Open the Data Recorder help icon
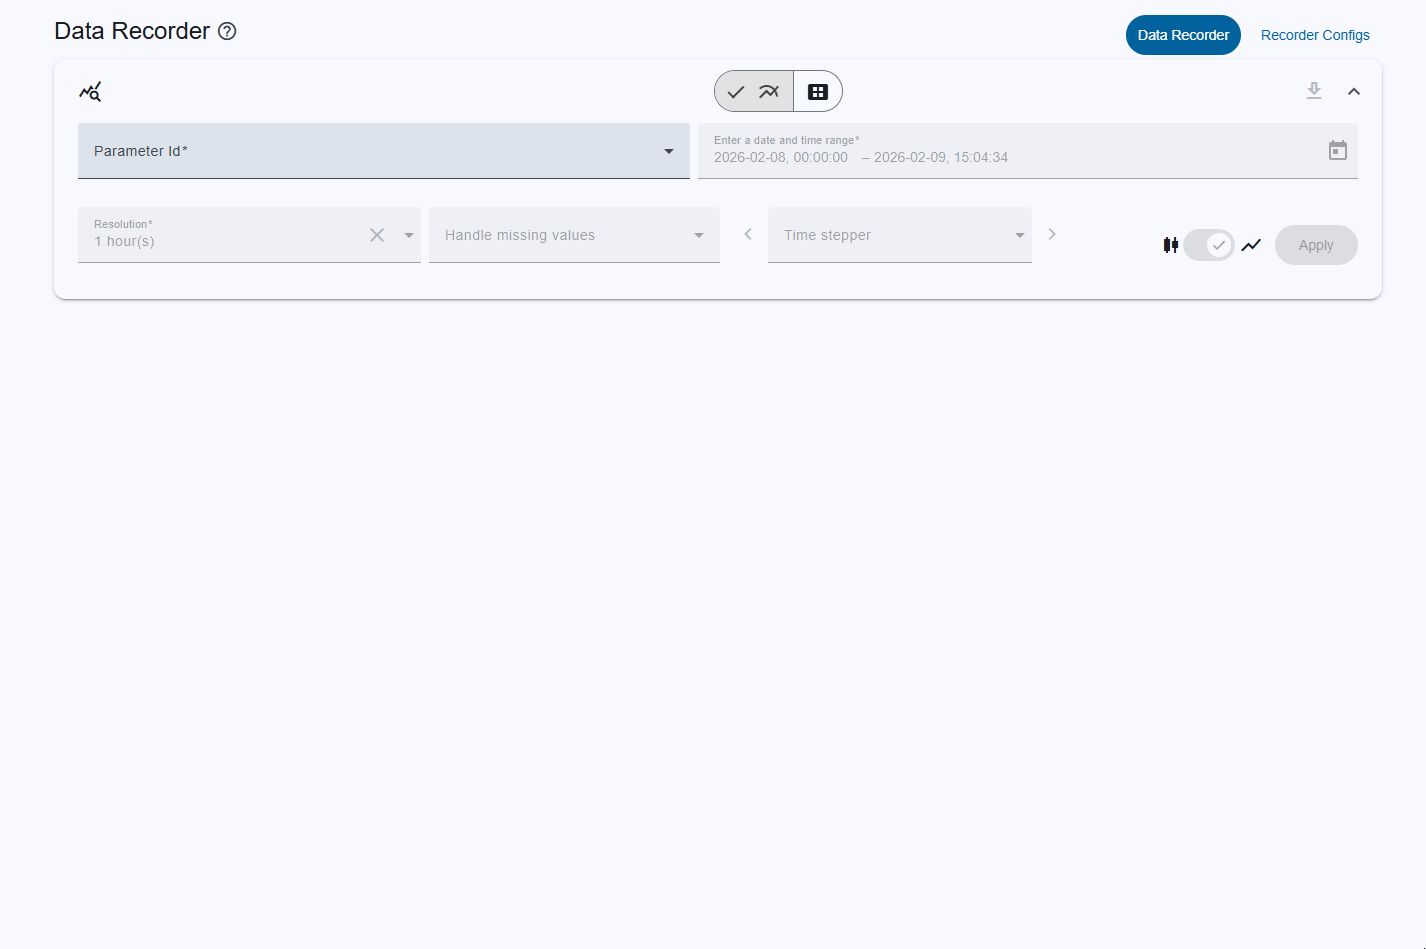Image resolution: width=1426 pixels, height=949 pixels. 227,31
